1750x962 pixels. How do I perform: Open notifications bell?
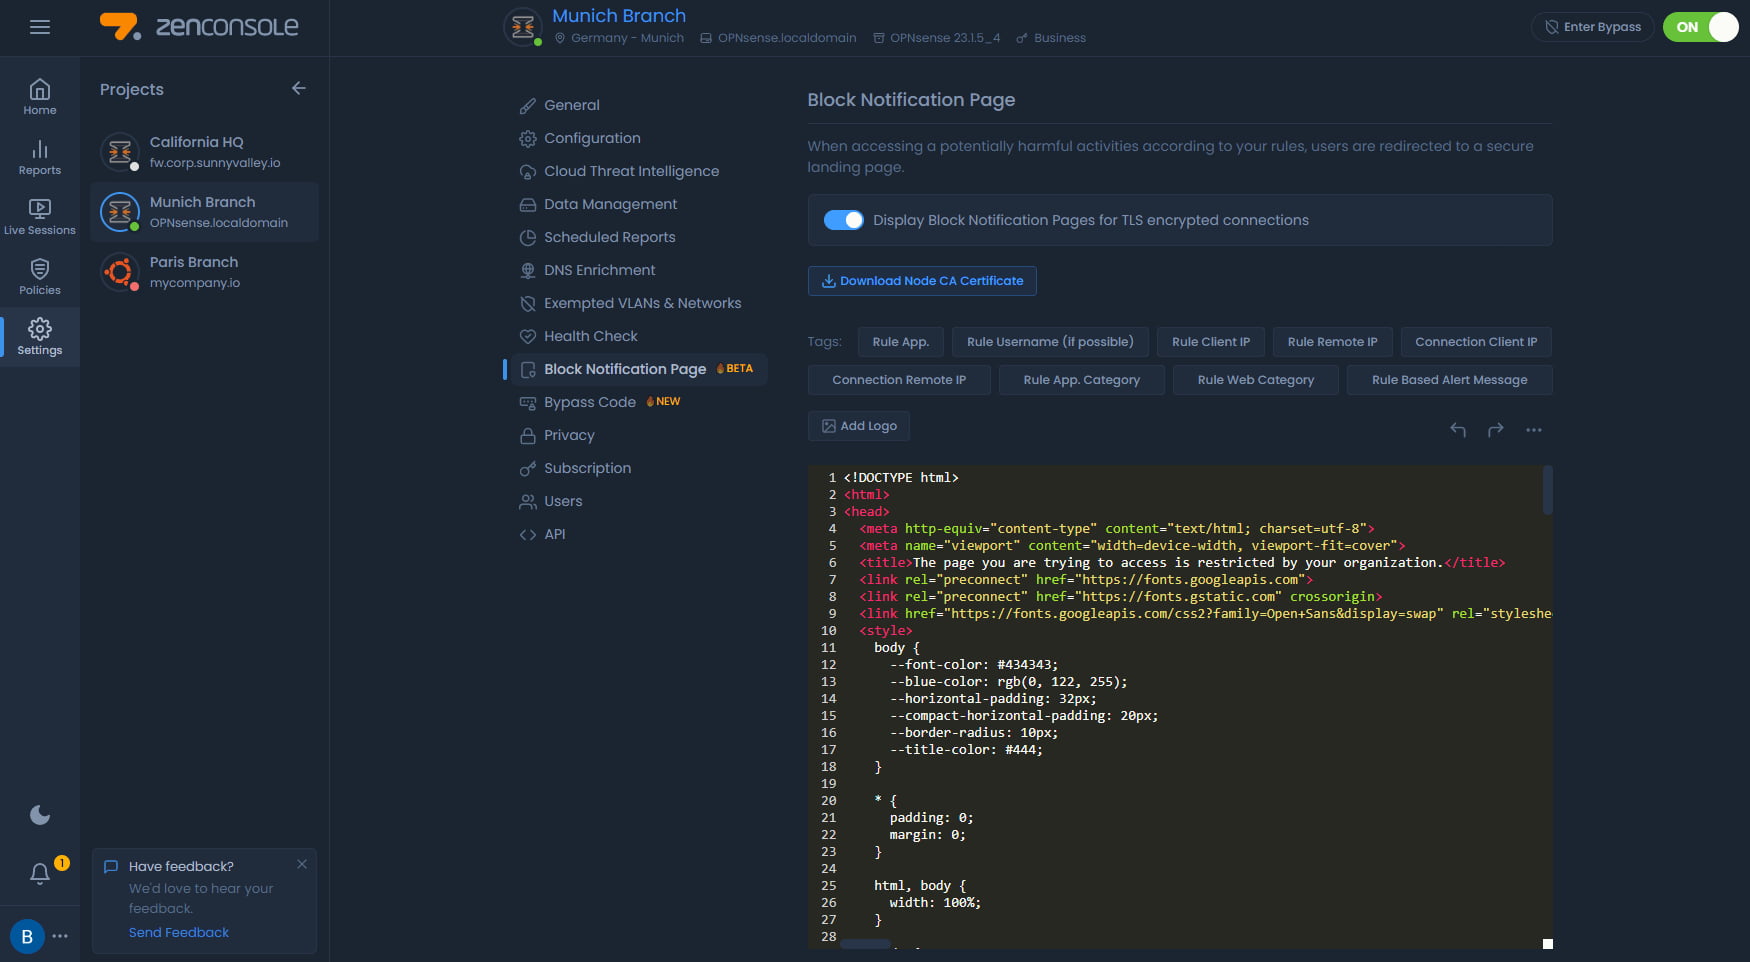(x=40, y=873)
